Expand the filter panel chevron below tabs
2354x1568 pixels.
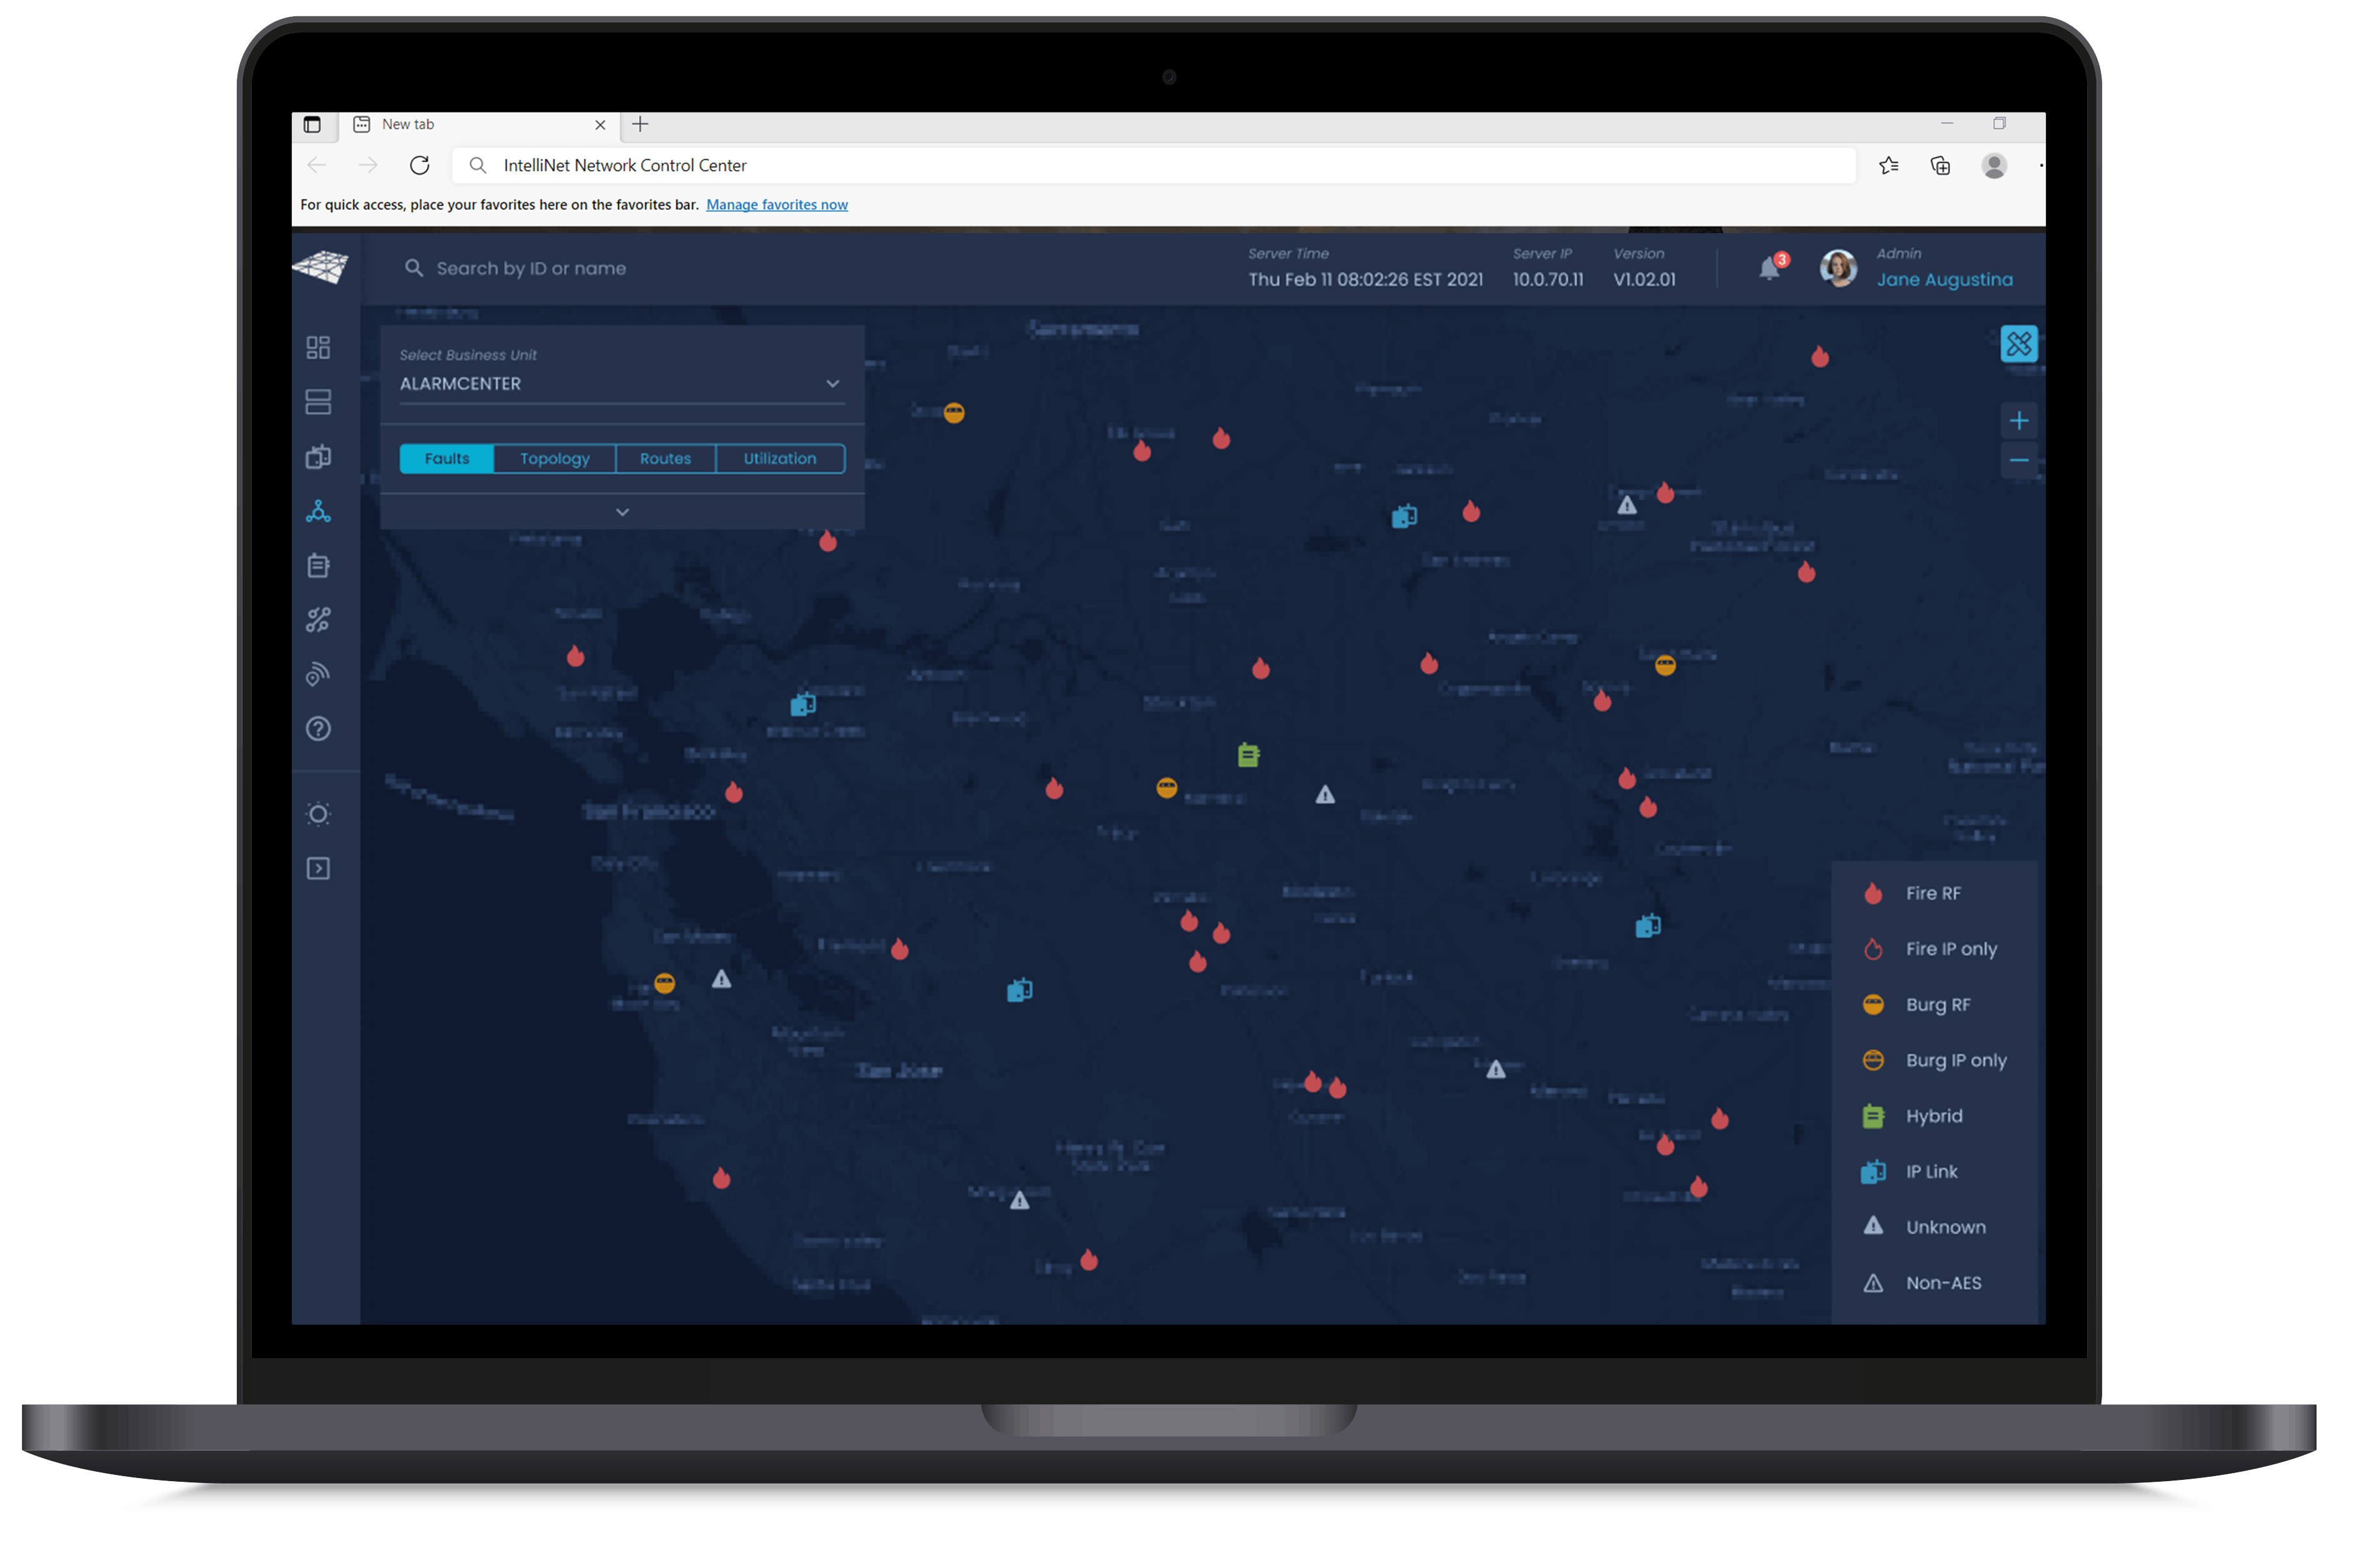point(622,512)
